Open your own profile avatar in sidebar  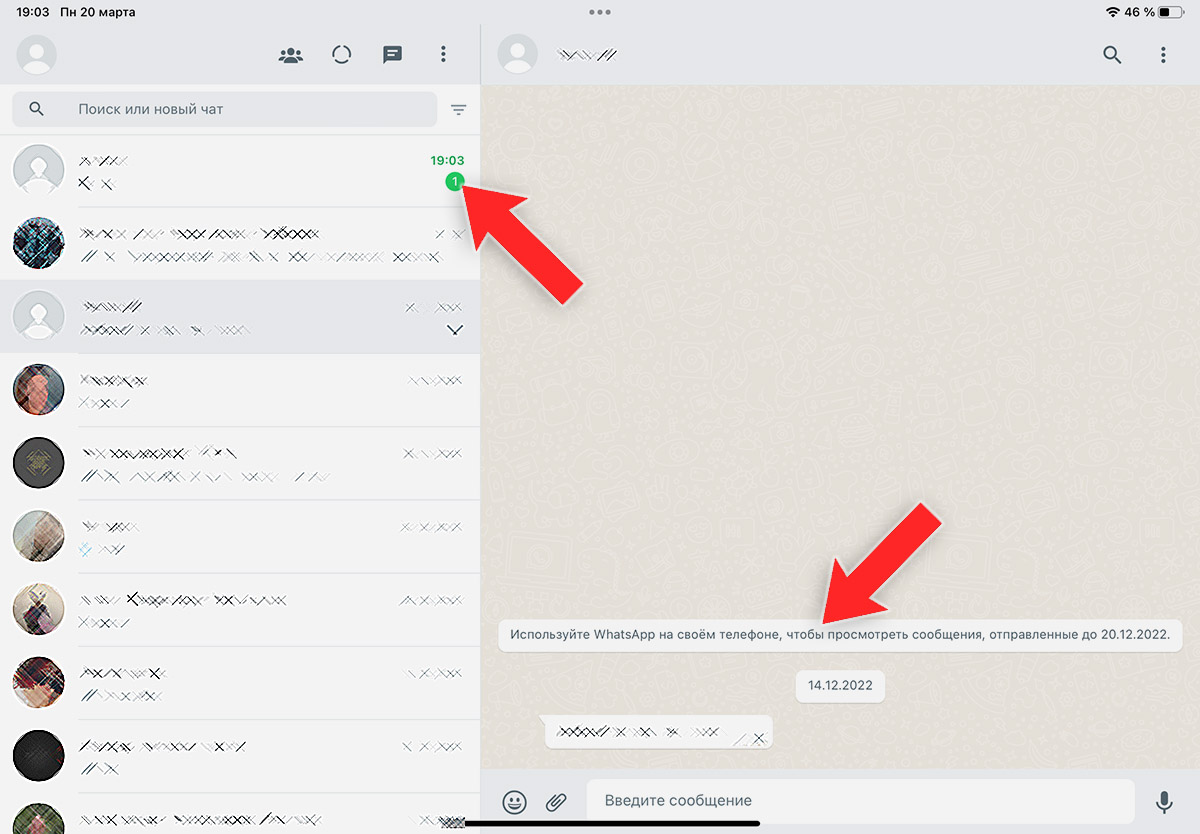[37, 55]
